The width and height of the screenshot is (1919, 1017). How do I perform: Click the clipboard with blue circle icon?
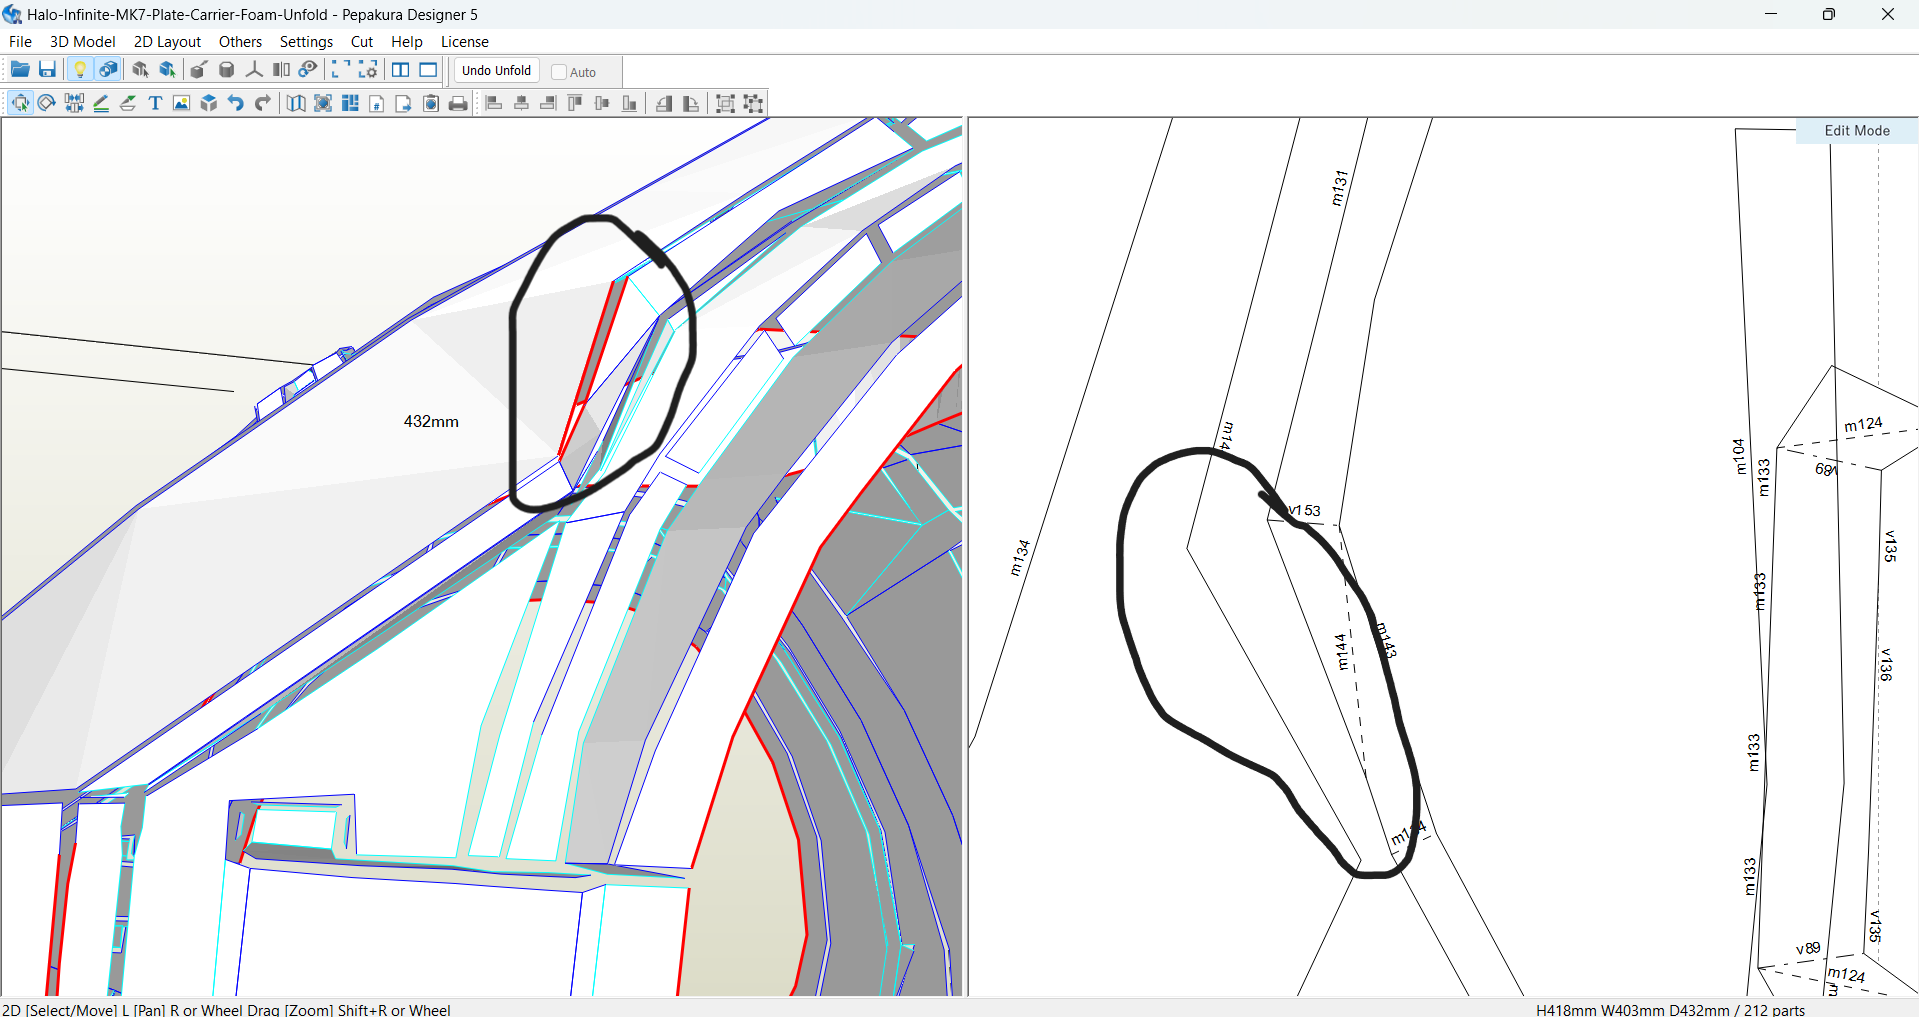pyautogui.click(x=431, y=103)
